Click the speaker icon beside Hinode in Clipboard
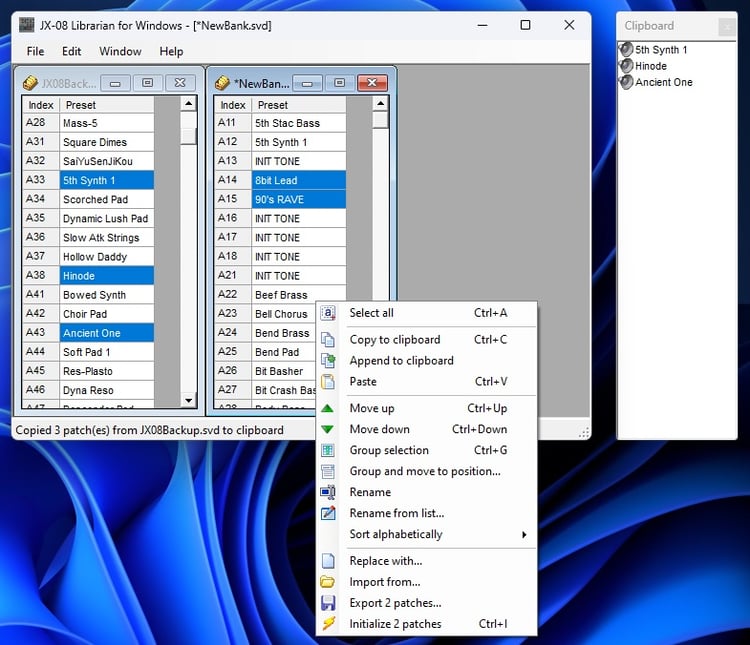 point(626,66)
